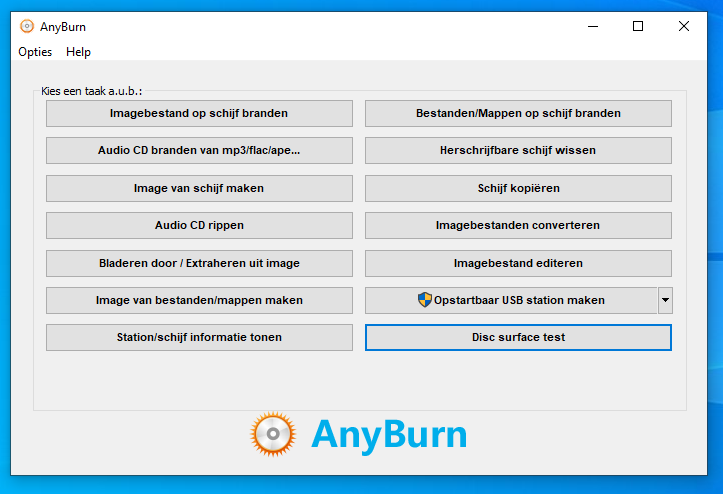Open Imagebestand editeren
Viewport: 723px width, 494px height.
click(x=518, y=263)
